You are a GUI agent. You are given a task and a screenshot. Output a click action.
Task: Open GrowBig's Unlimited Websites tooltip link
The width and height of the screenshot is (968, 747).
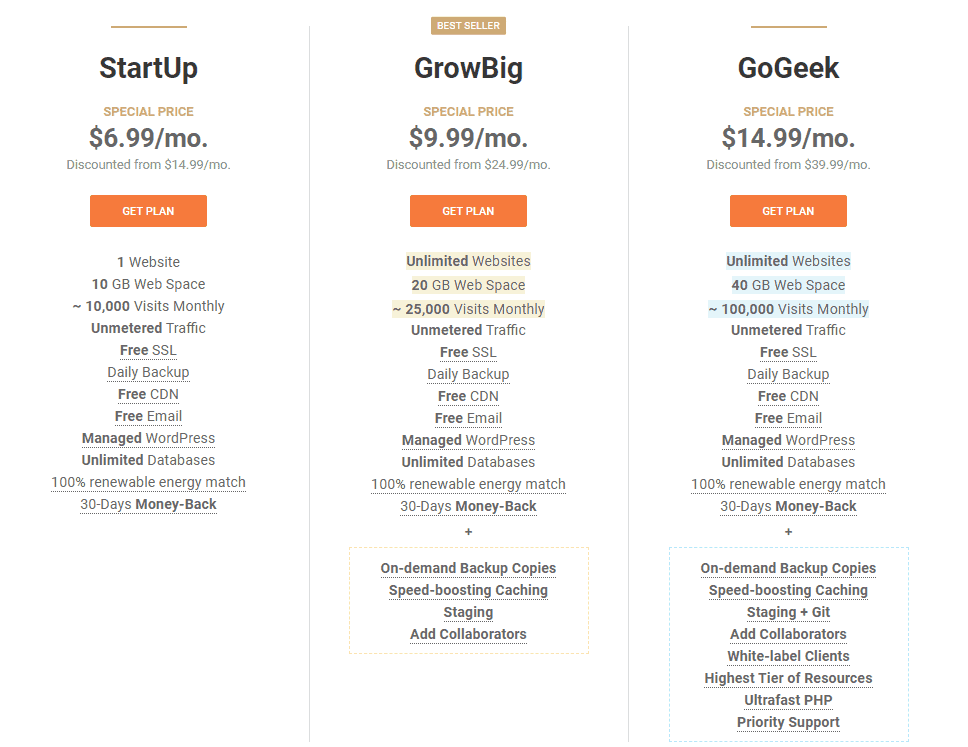coord(468,261)
